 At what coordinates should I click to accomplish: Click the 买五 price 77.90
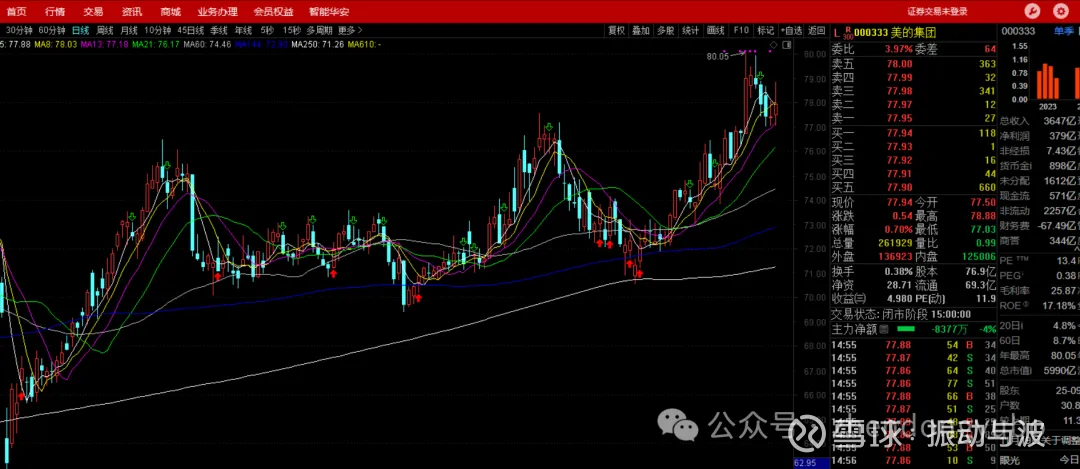pos(900,187)
